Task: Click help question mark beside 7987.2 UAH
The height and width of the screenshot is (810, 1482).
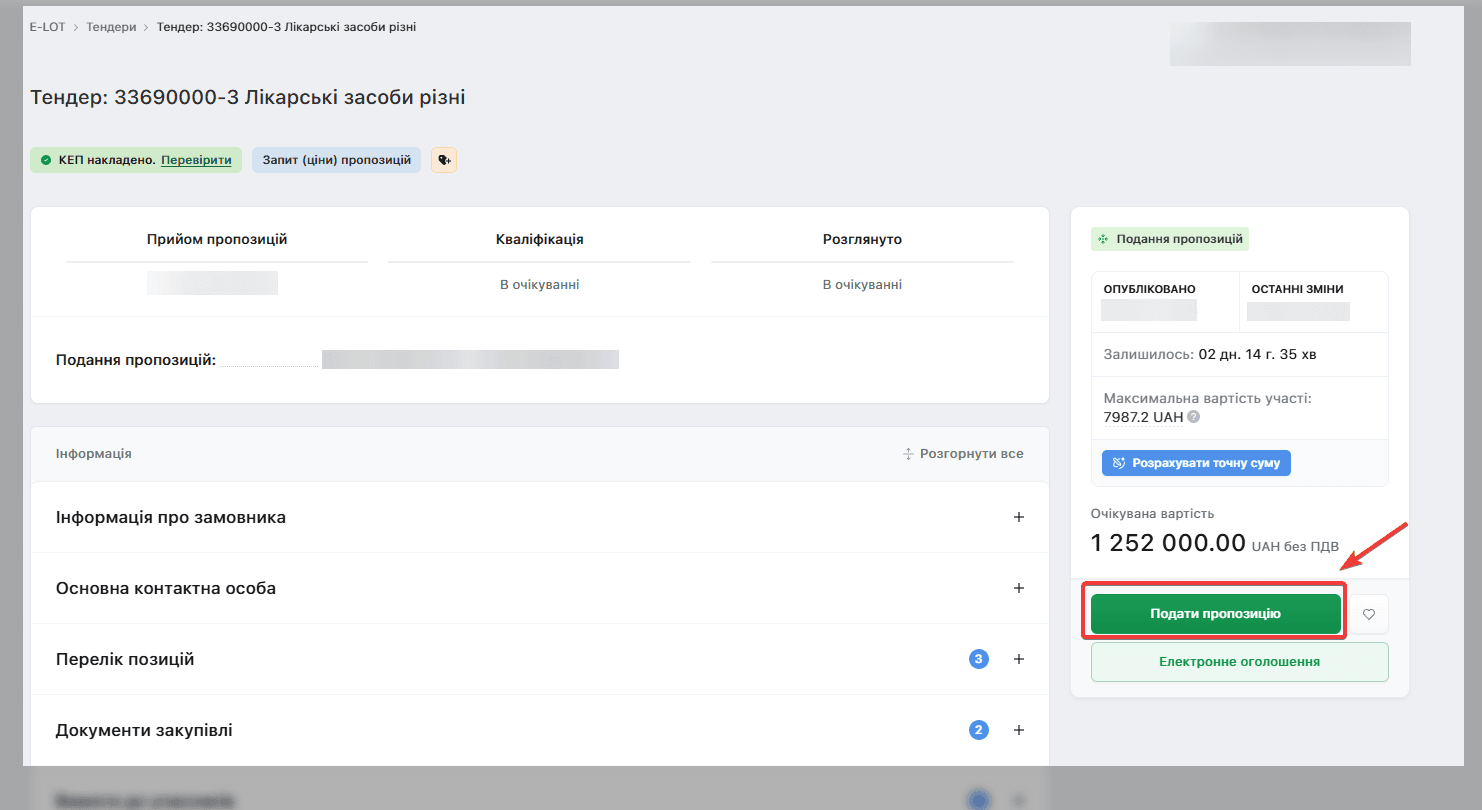Action: 1193,417
